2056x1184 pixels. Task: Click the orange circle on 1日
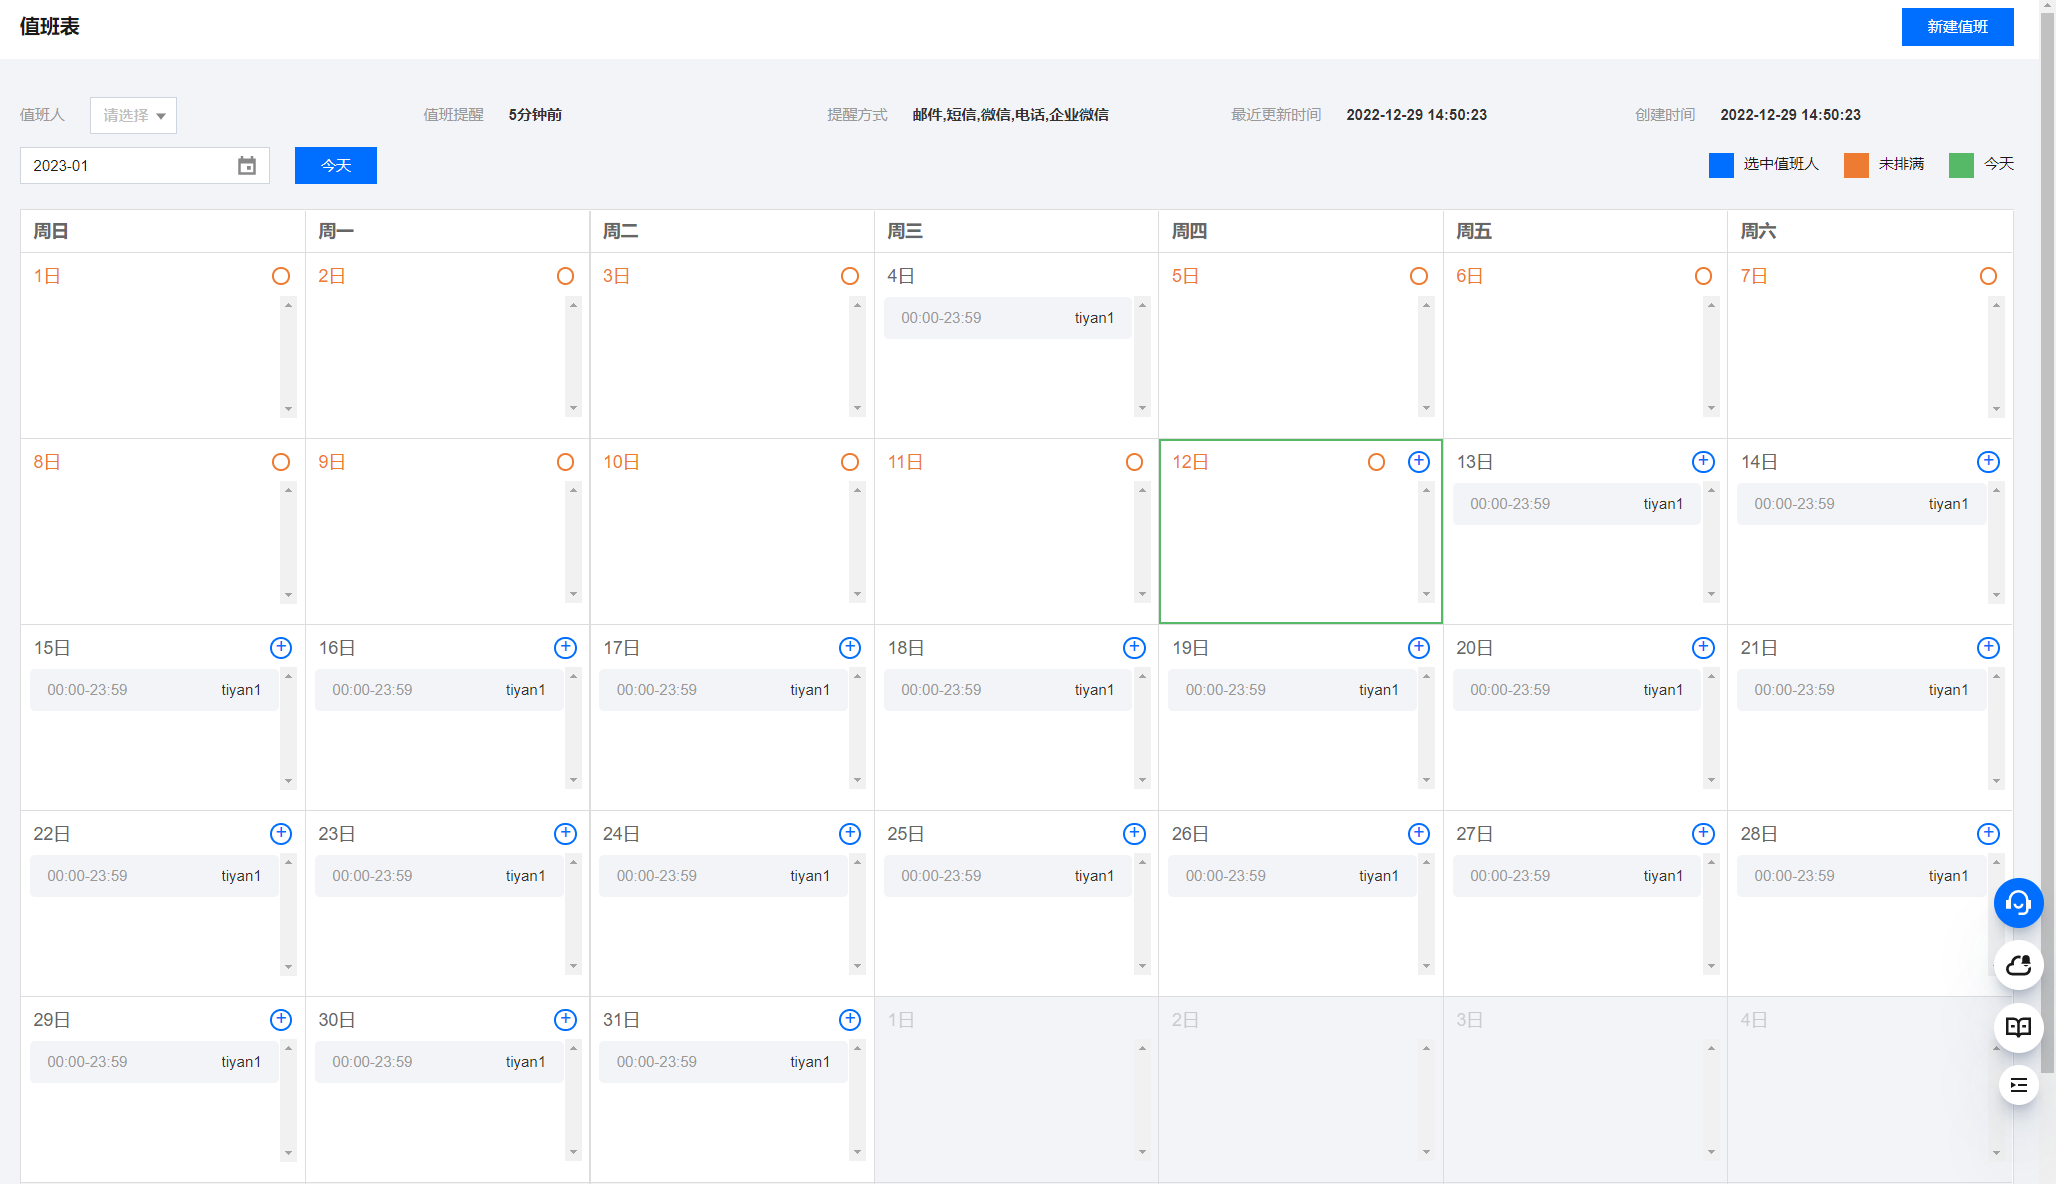click(281, 276)
